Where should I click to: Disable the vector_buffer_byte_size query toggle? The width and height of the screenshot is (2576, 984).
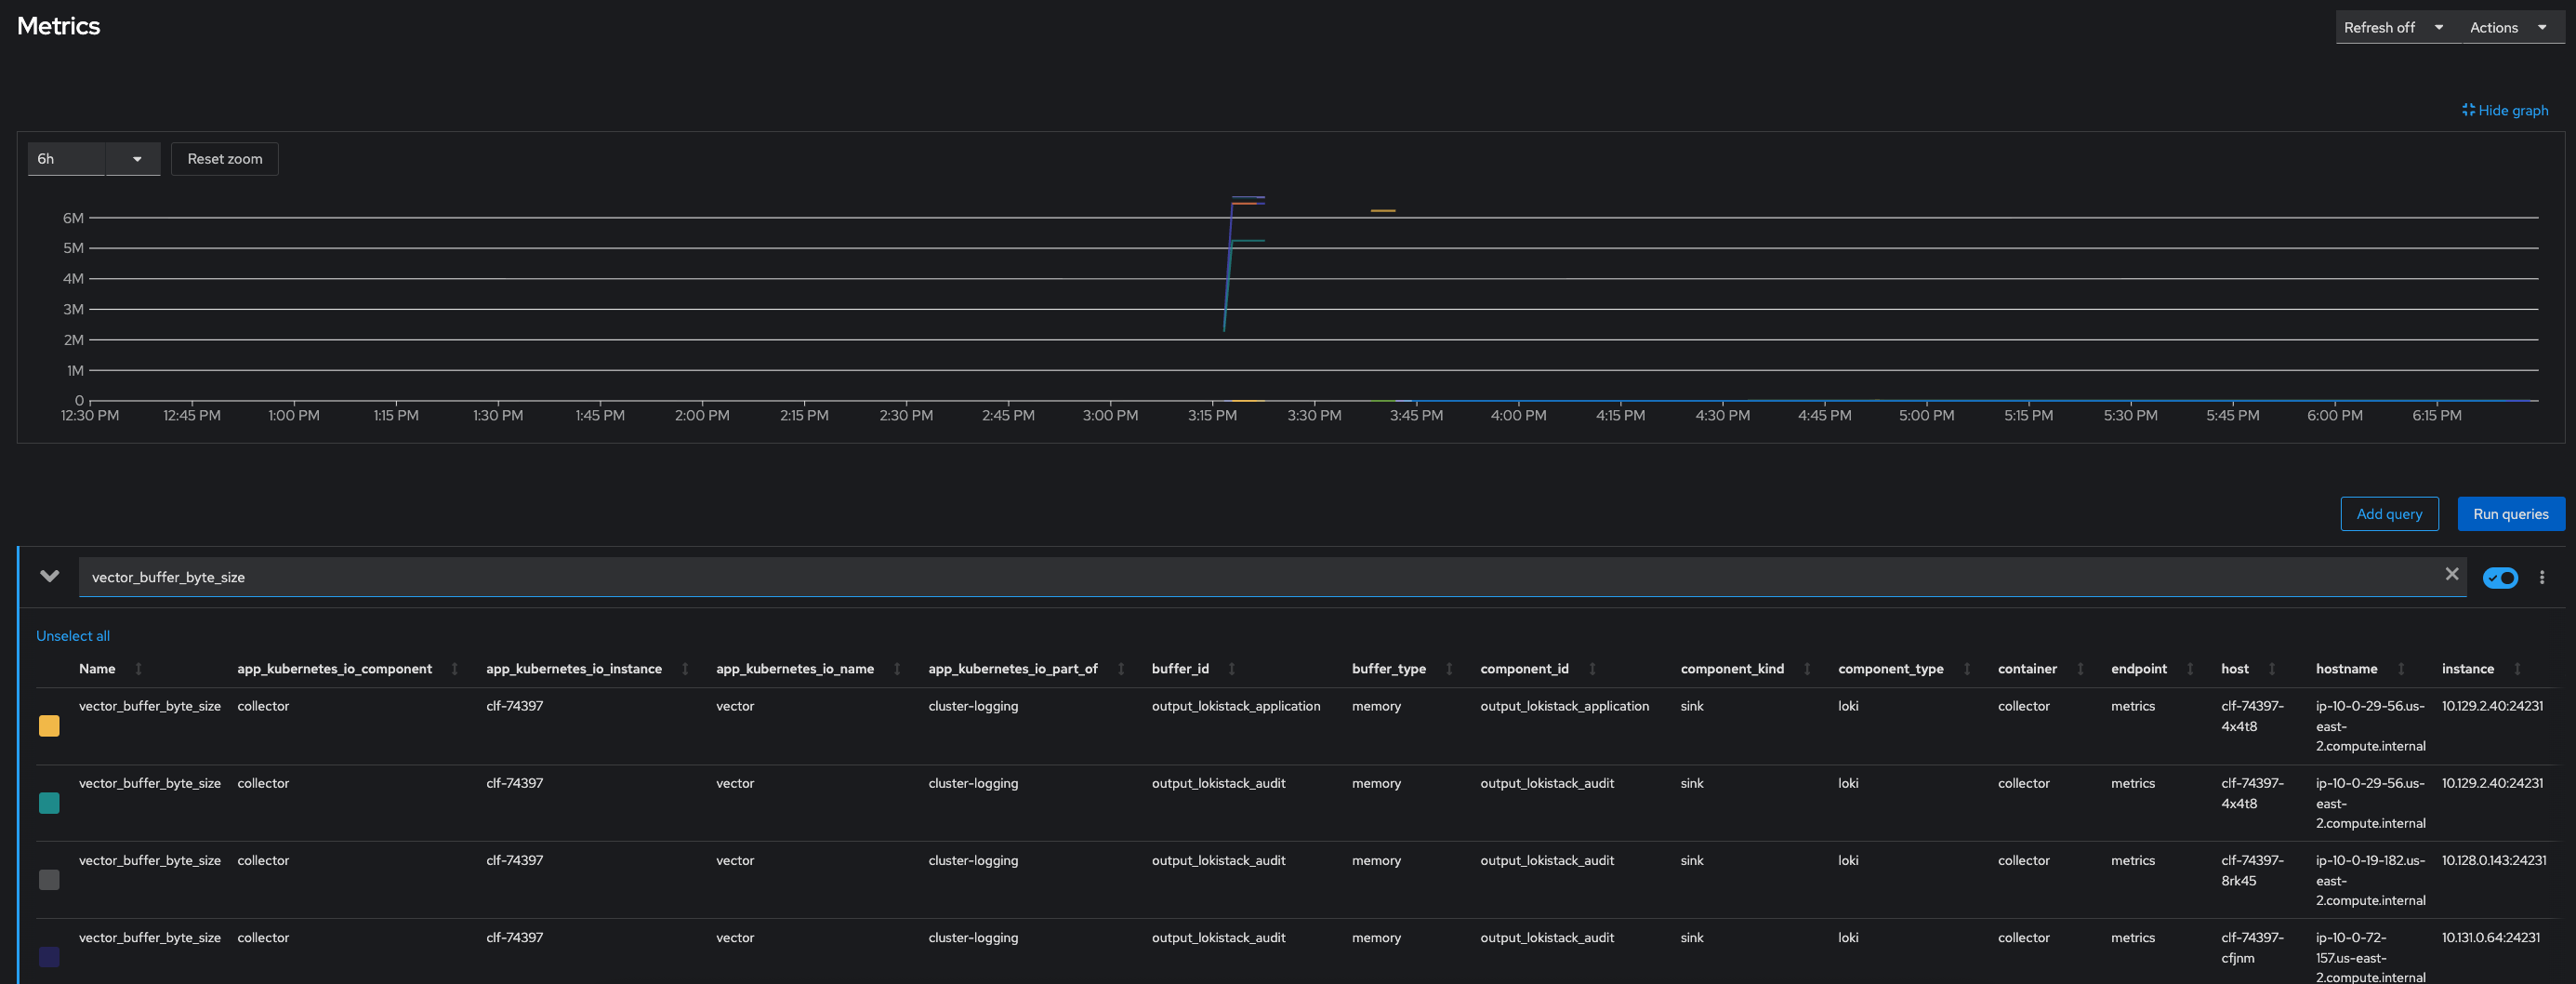tap(2499, 578)
